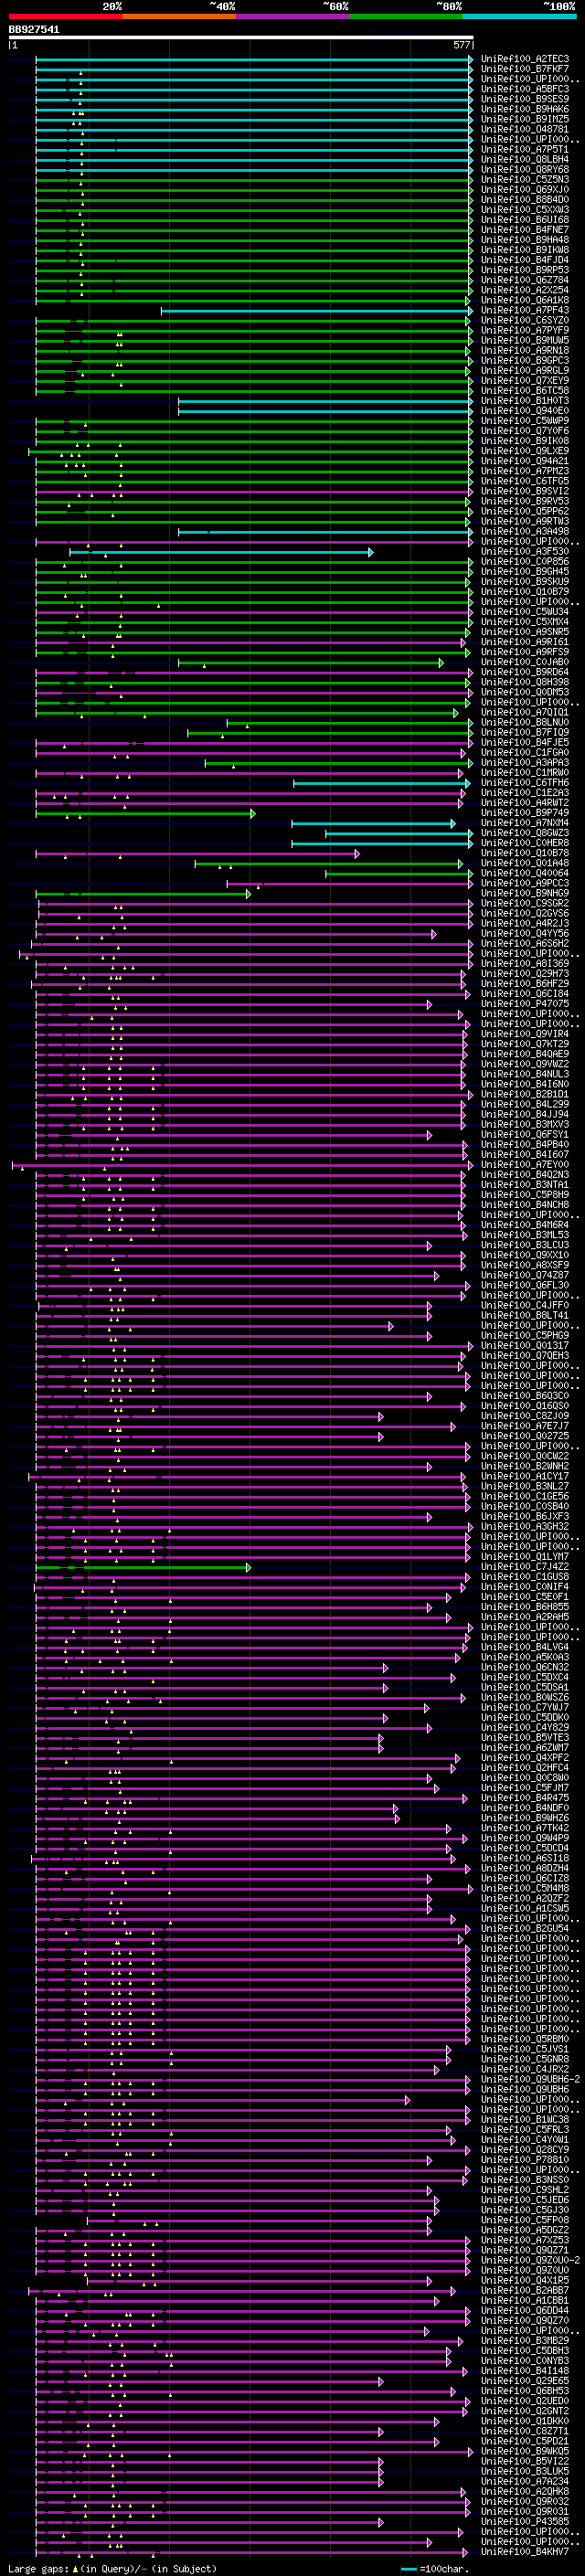The height and width of the screenshot is (2576, 585).
Task: Select hit label UniRef100_A9RFS9
Action: [x=525, y=653]
